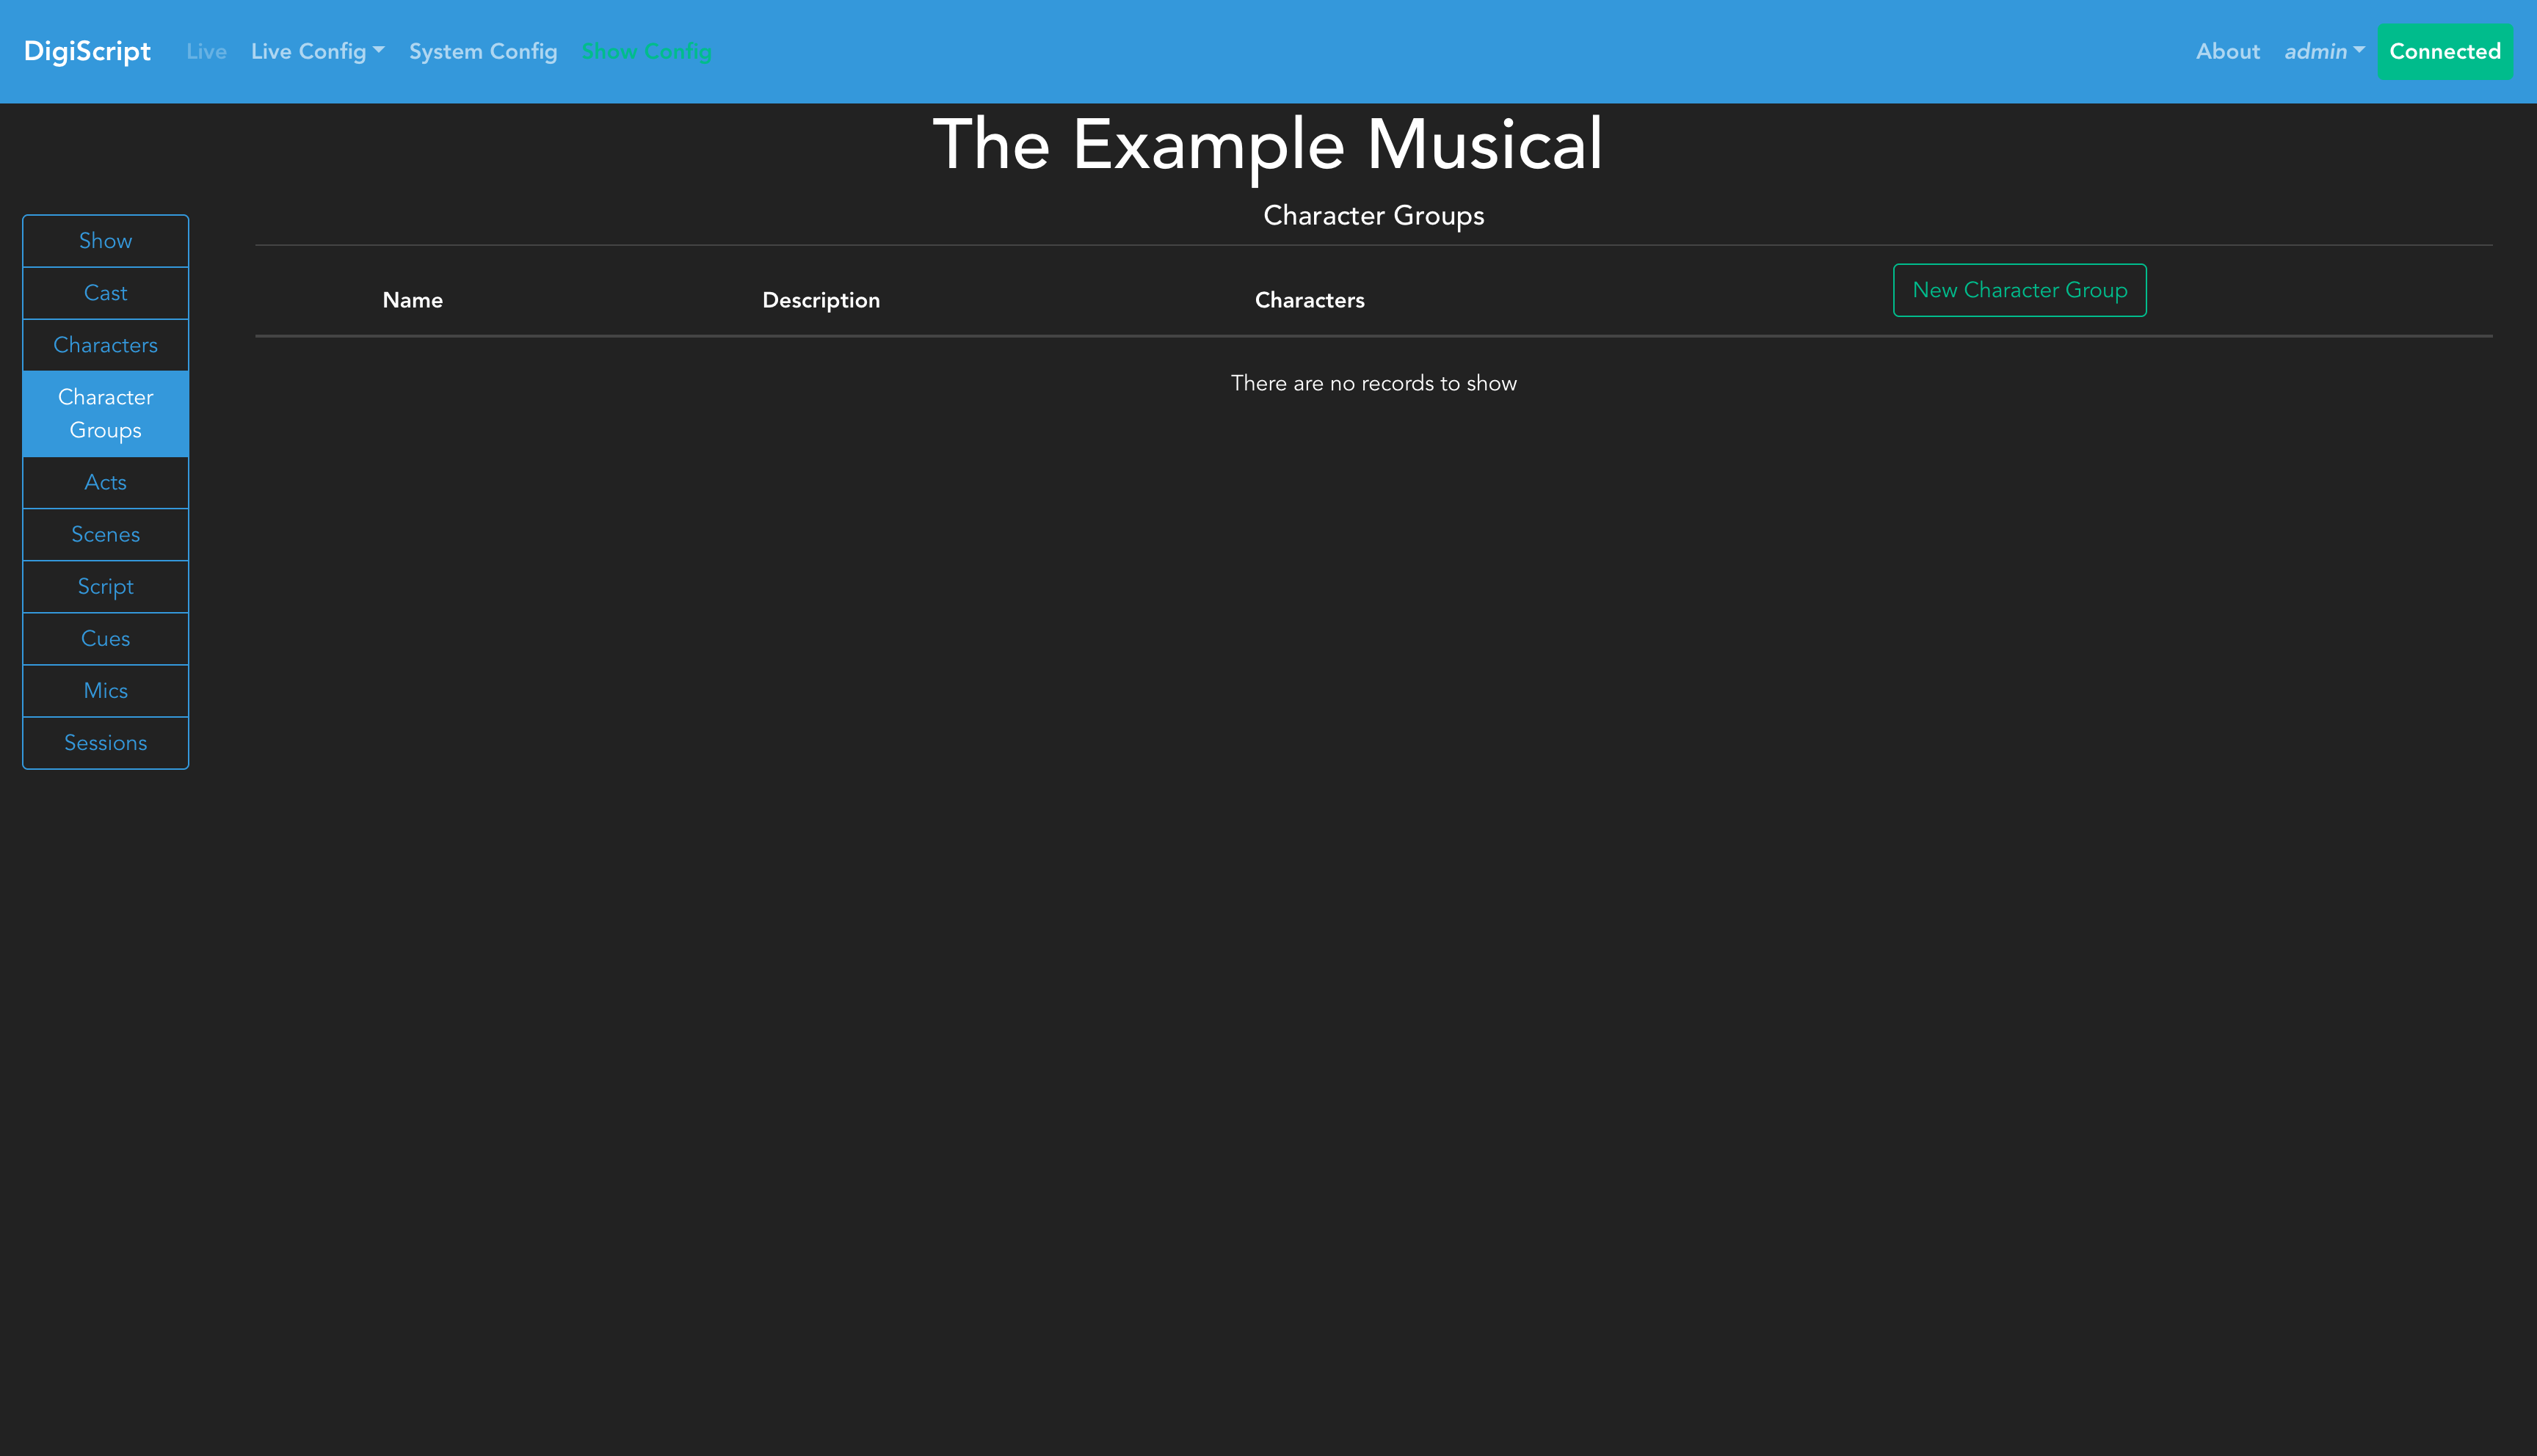Open the Cues sidebar tab
The width and height of the screenshot is (2537, 1456).
(x=105, y=638)
